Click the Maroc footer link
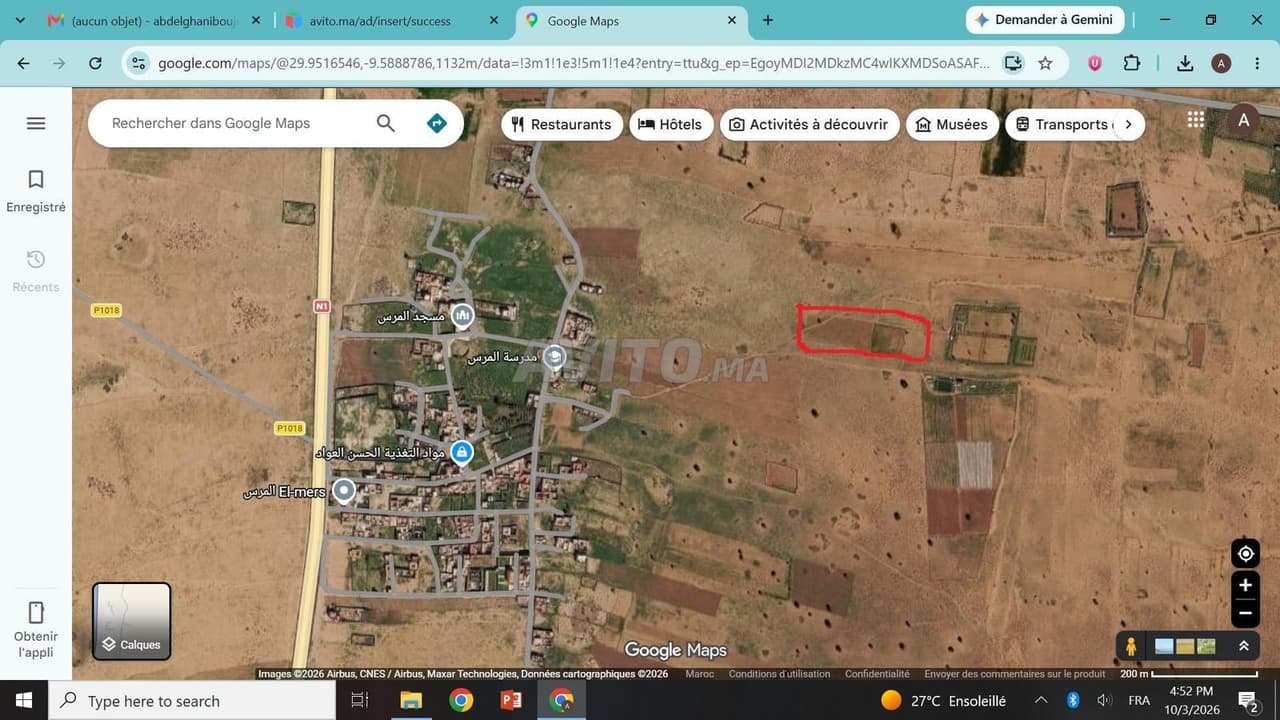The height and width of the screenshot is (720, 1280). 700,674
